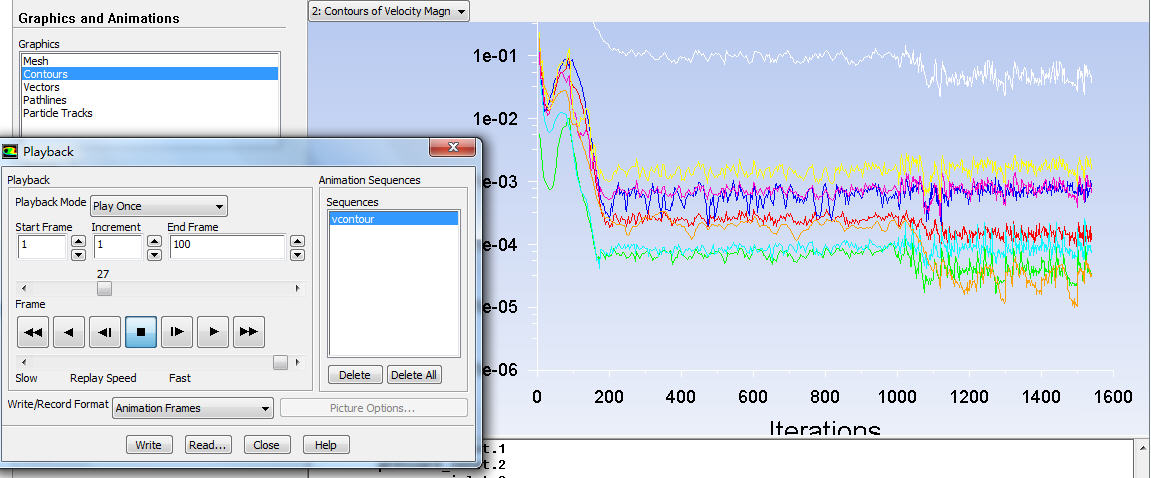Screen dimensions: 1151x478
Task: Click the Write button
Action: [x=149, y=445]
